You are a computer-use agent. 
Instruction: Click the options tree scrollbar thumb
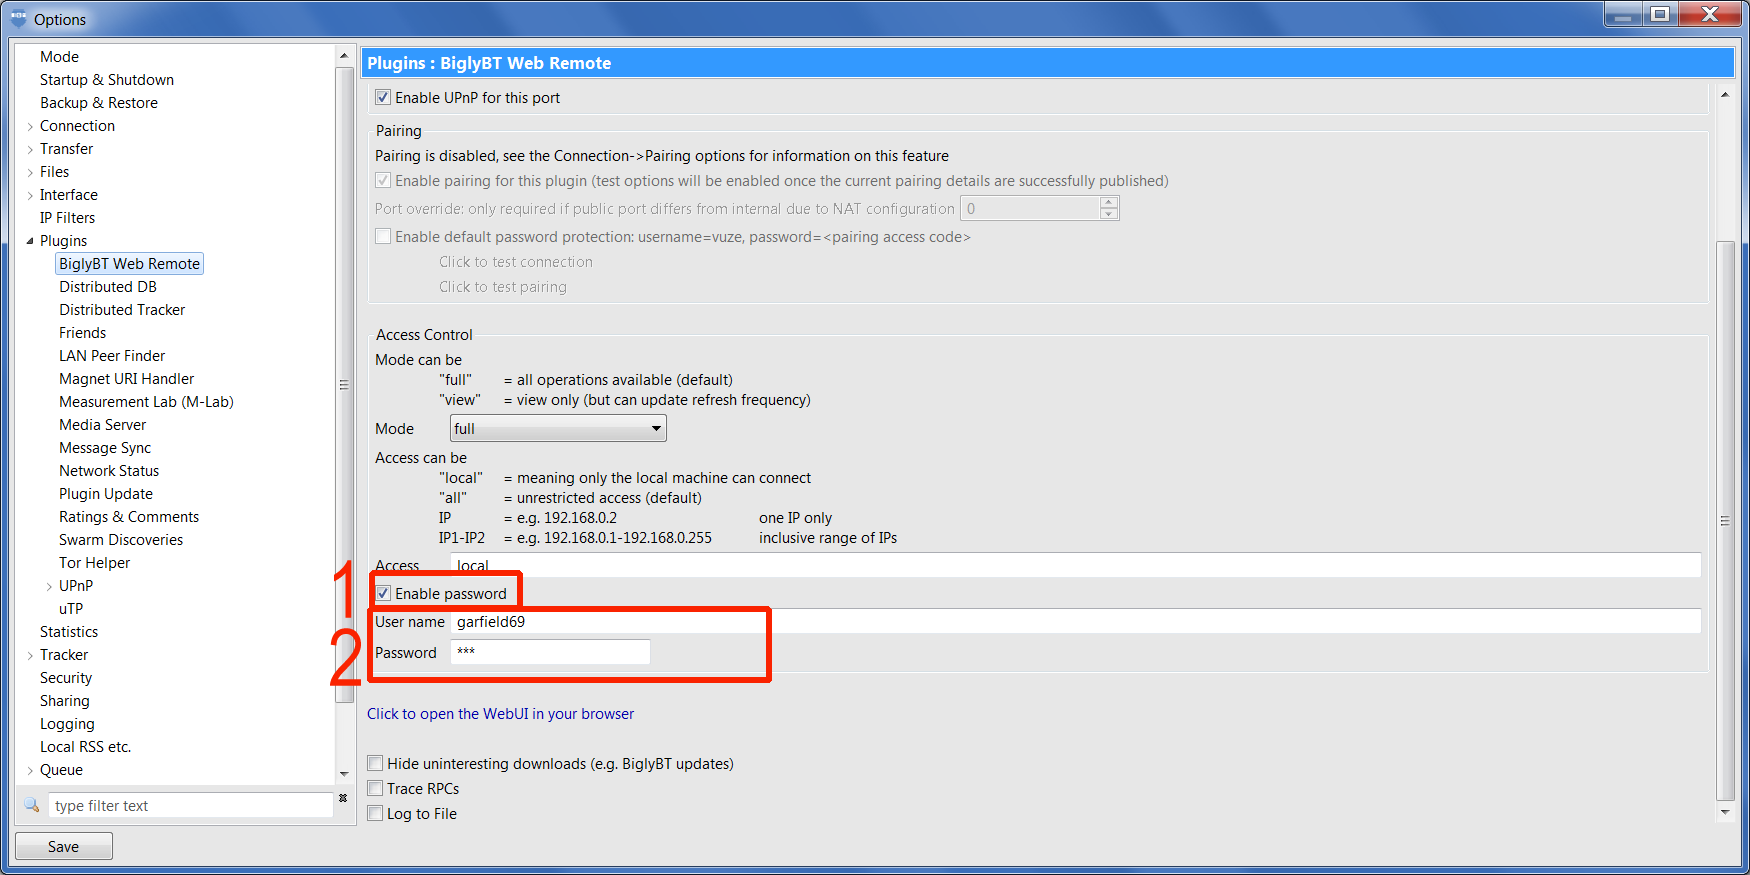344,385
